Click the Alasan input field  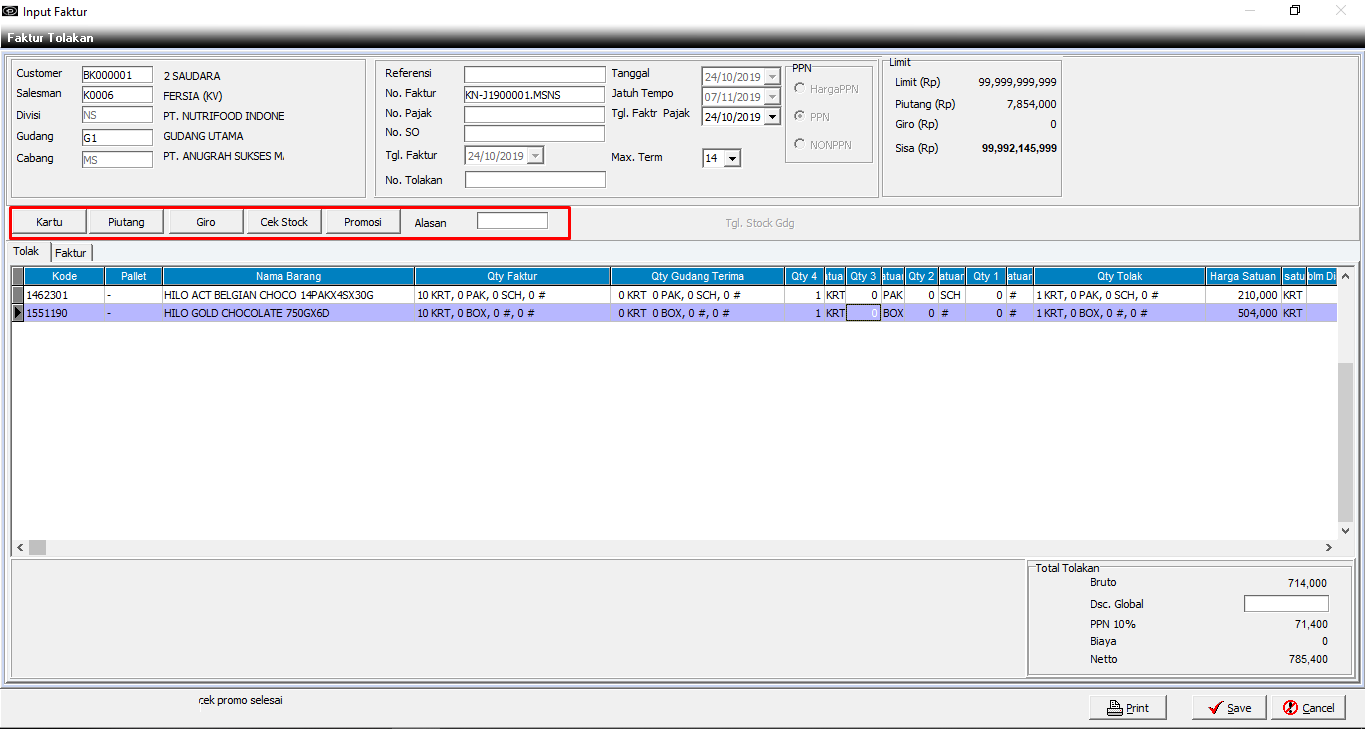(x=512, y=221)
